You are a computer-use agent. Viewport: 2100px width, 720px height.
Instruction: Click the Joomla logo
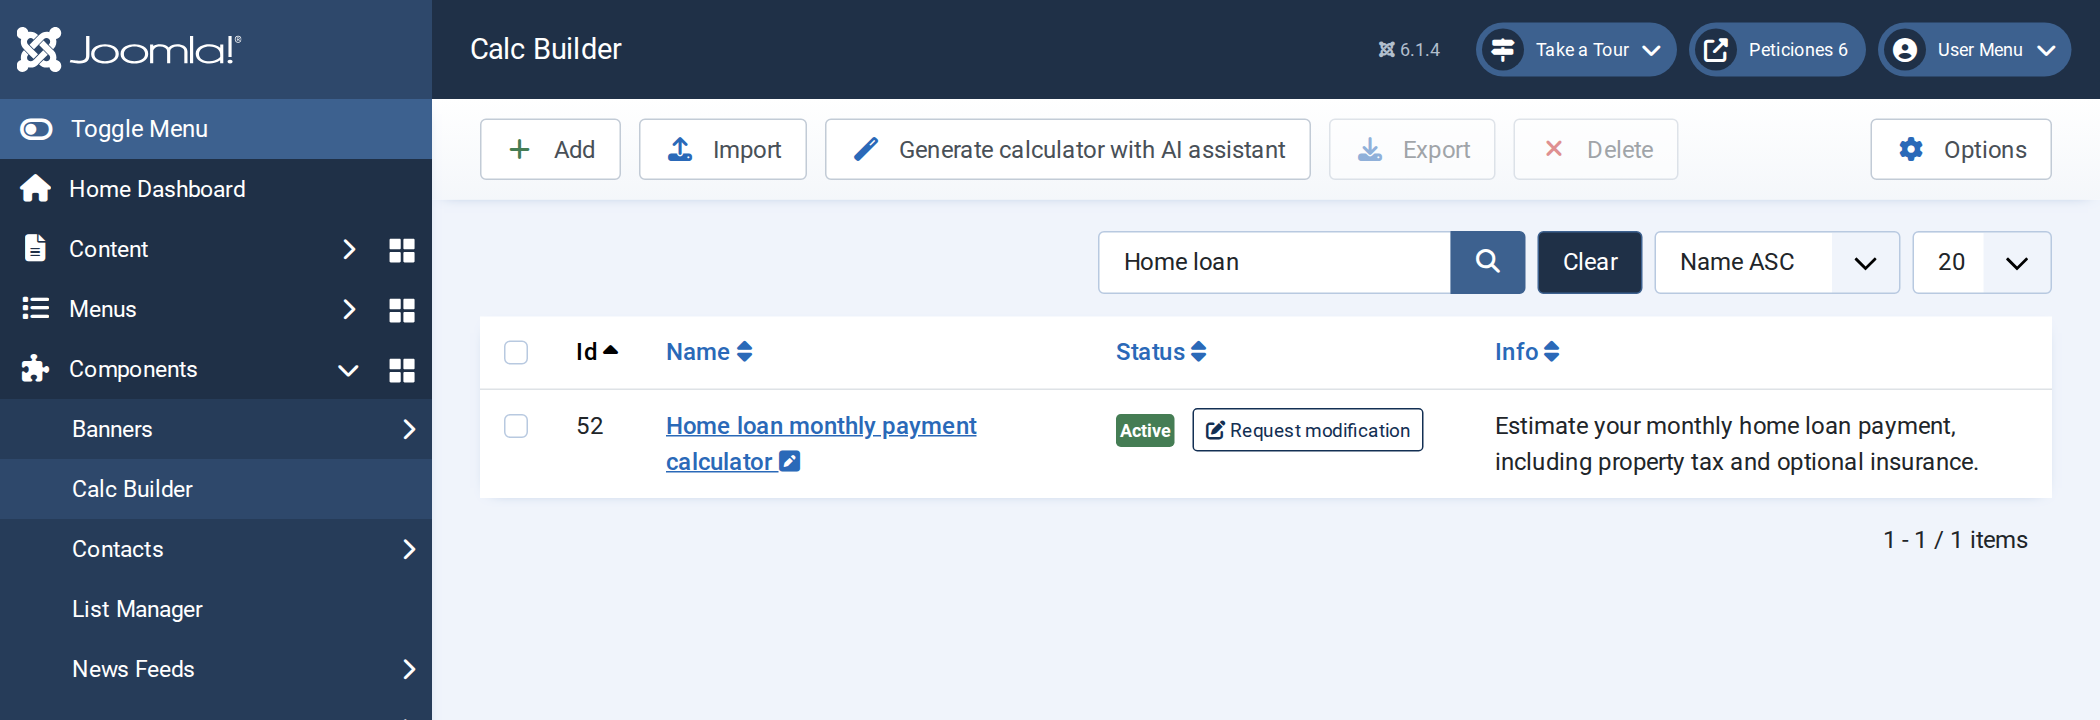pos(129,49)
